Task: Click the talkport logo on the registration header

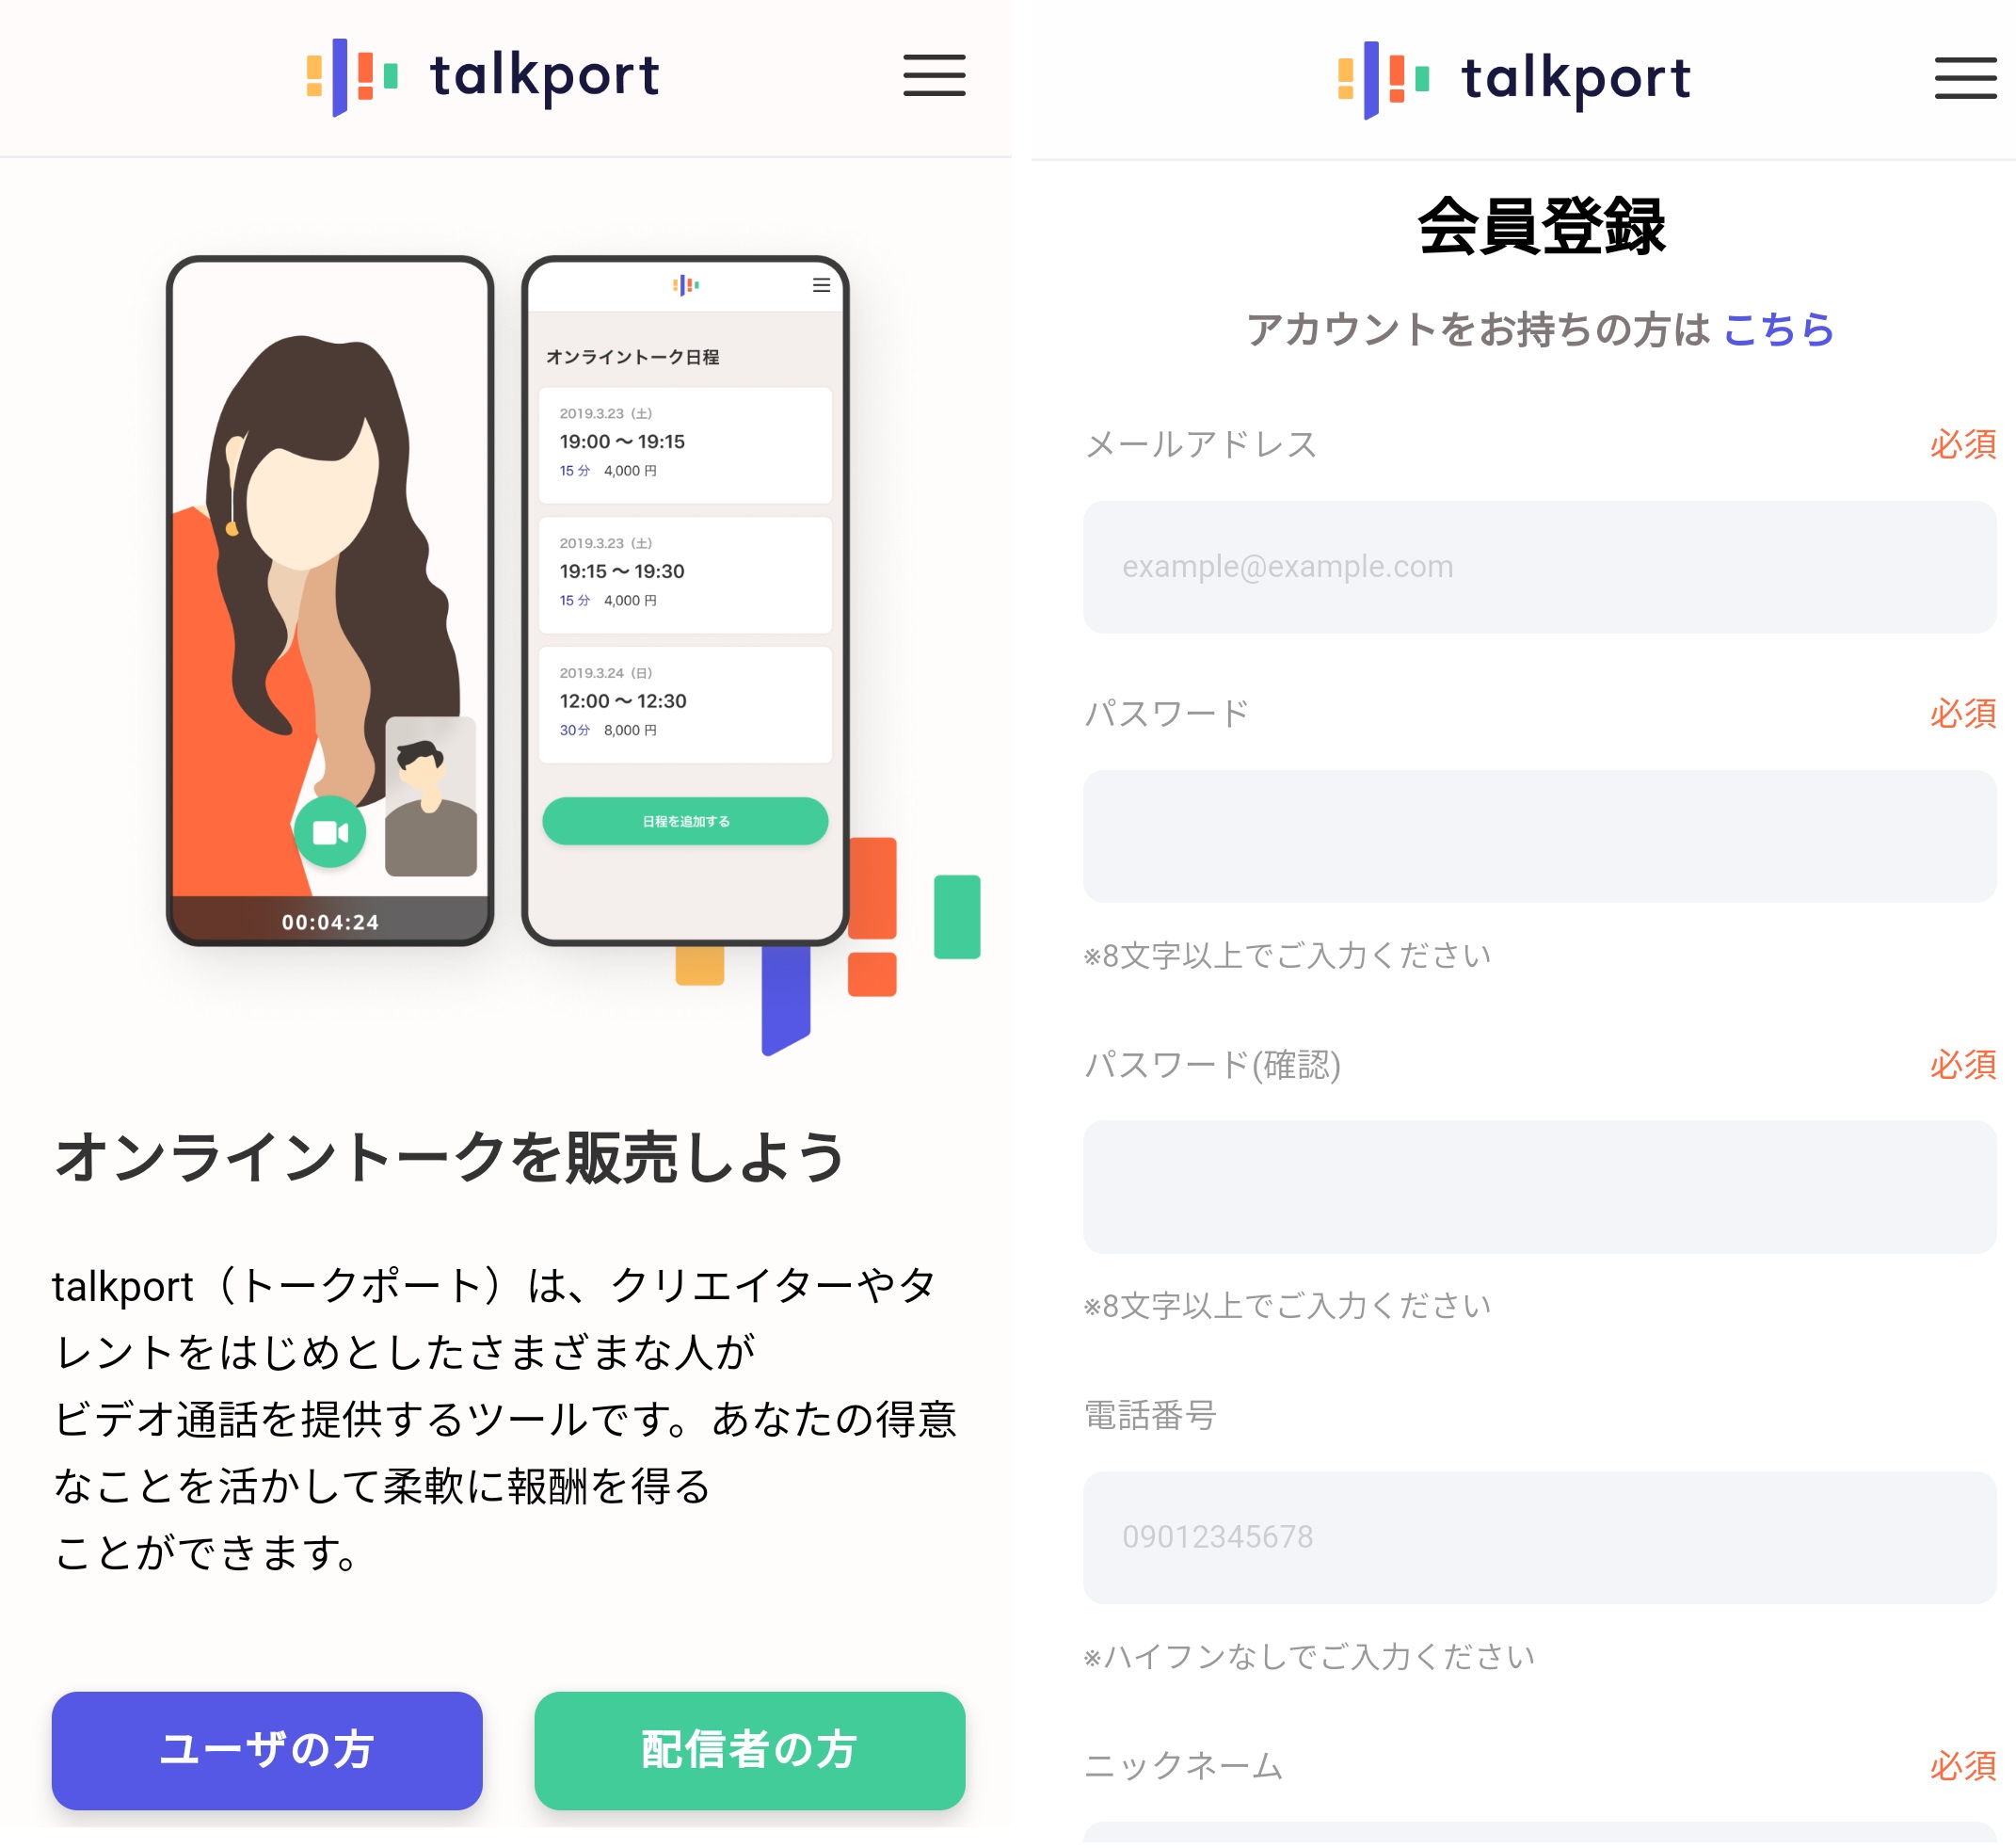Action: point(1514,79)
